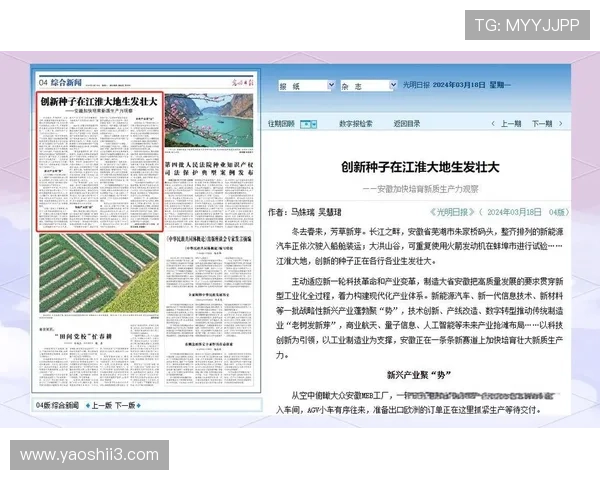Click the right arrow after 下一期
Viewport: 600px width, 480px height.
(561, 124)
